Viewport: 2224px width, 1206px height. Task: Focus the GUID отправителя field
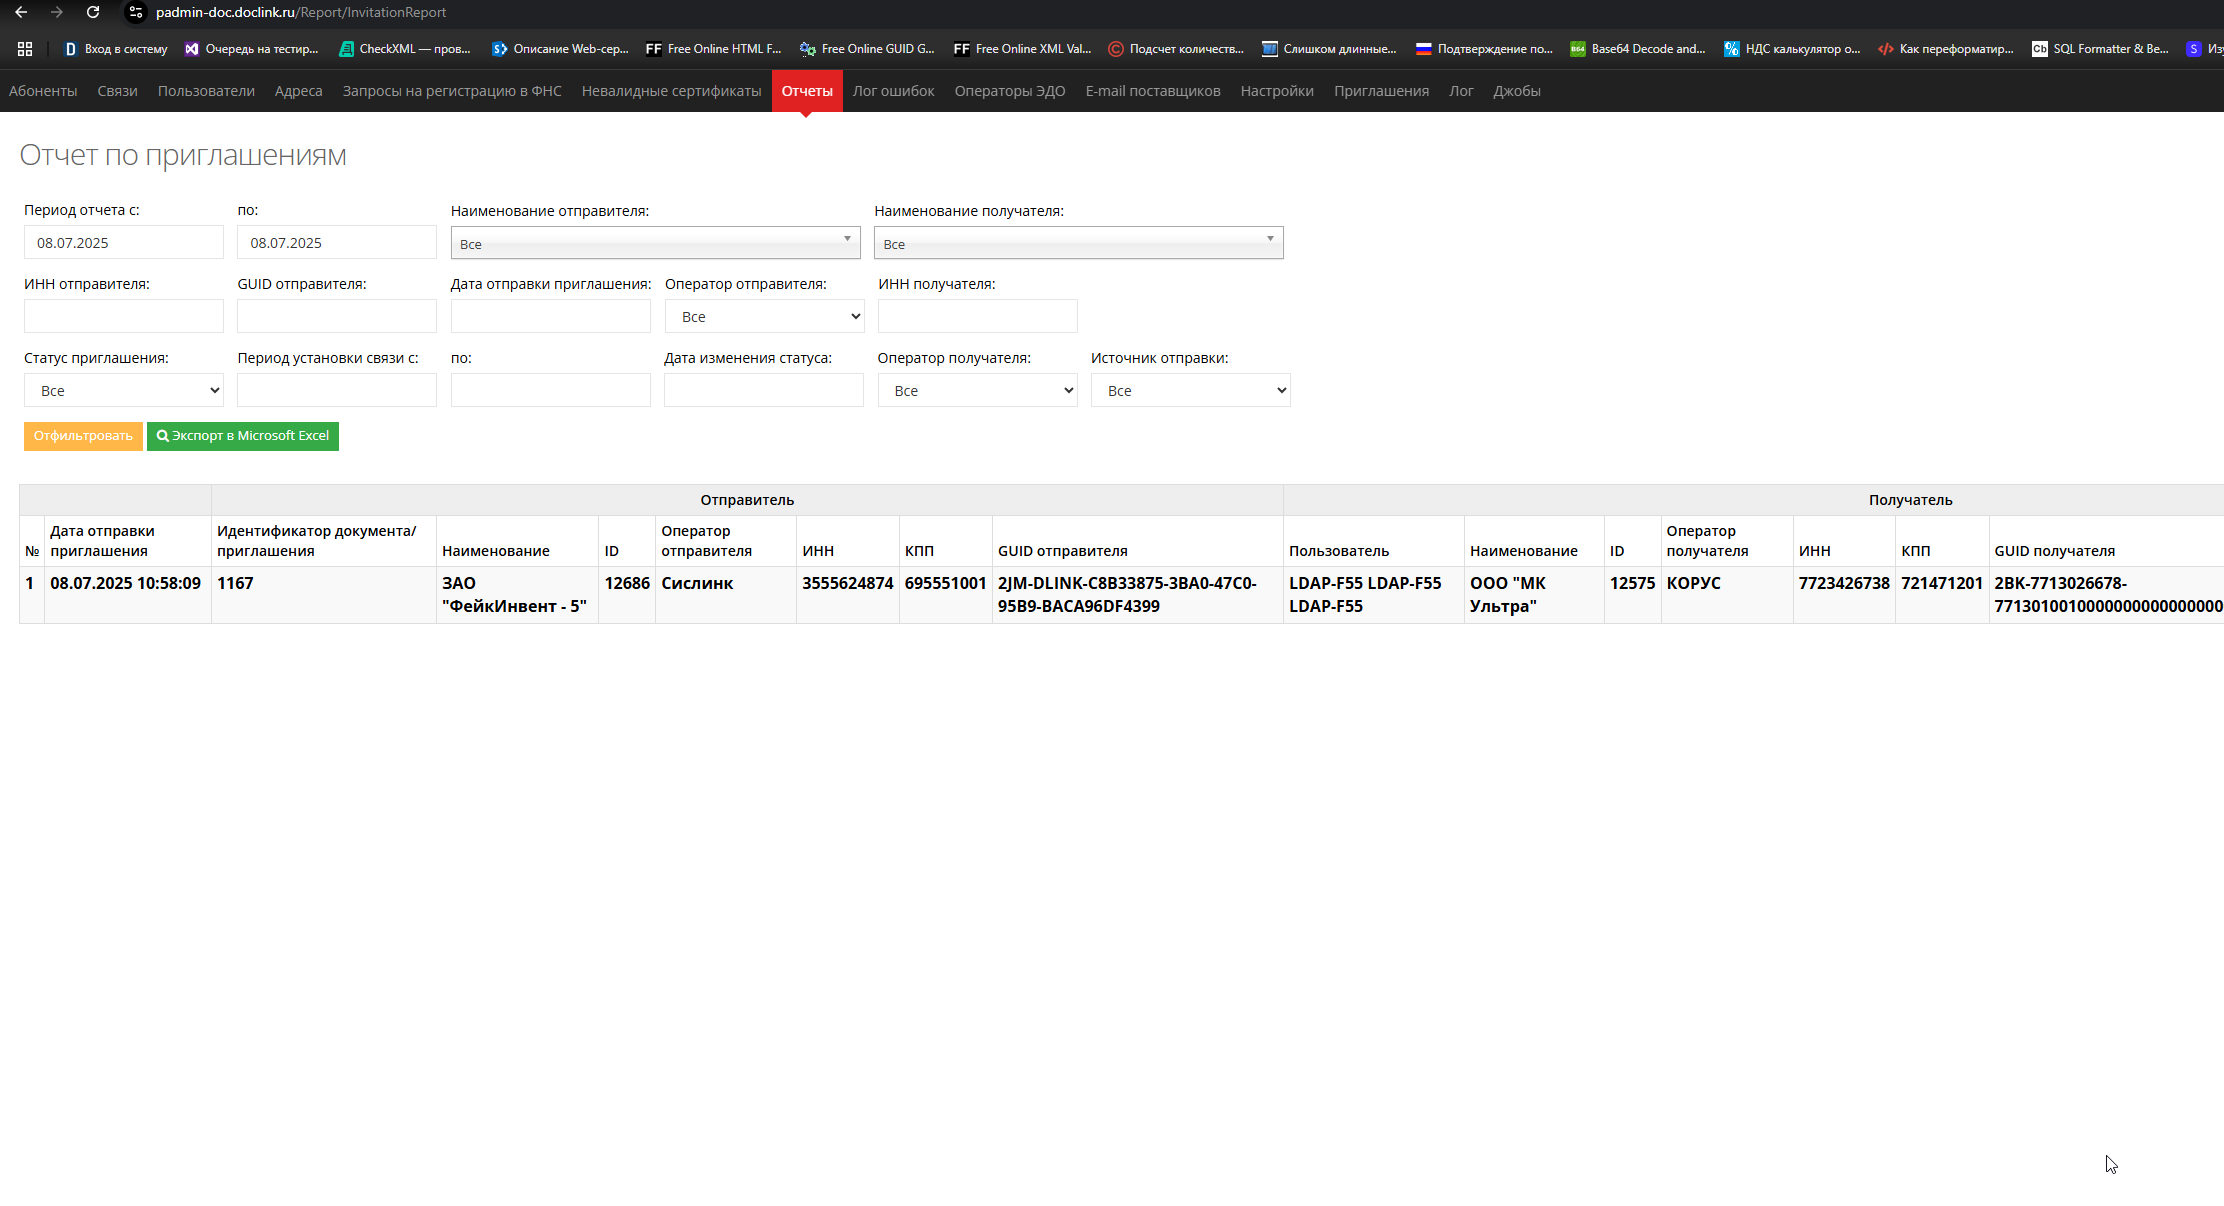tap(337, 317)
